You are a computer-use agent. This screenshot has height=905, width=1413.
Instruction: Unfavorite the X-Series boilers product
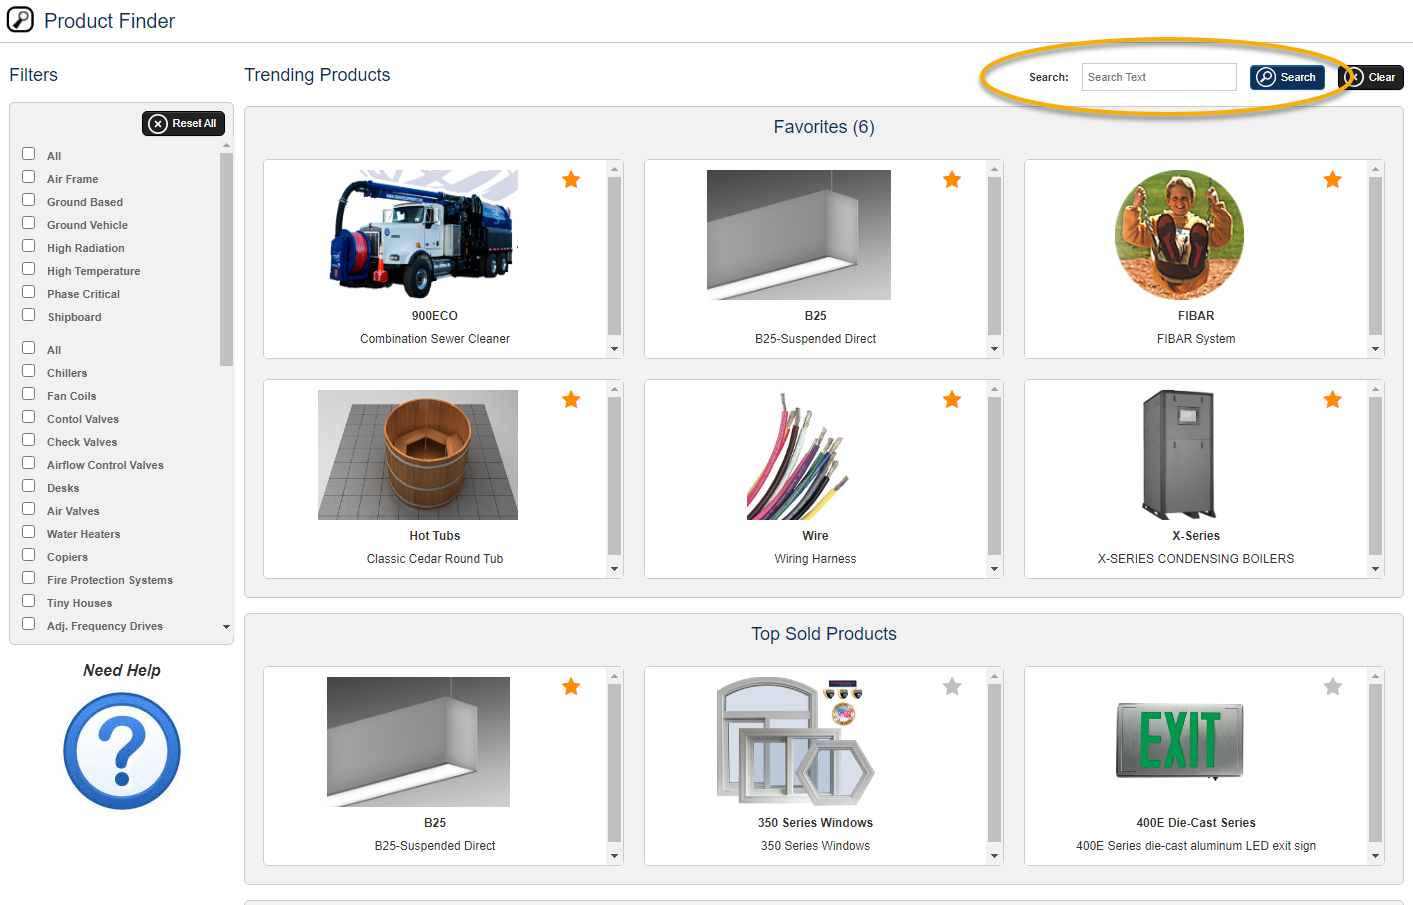point(1332,399)
